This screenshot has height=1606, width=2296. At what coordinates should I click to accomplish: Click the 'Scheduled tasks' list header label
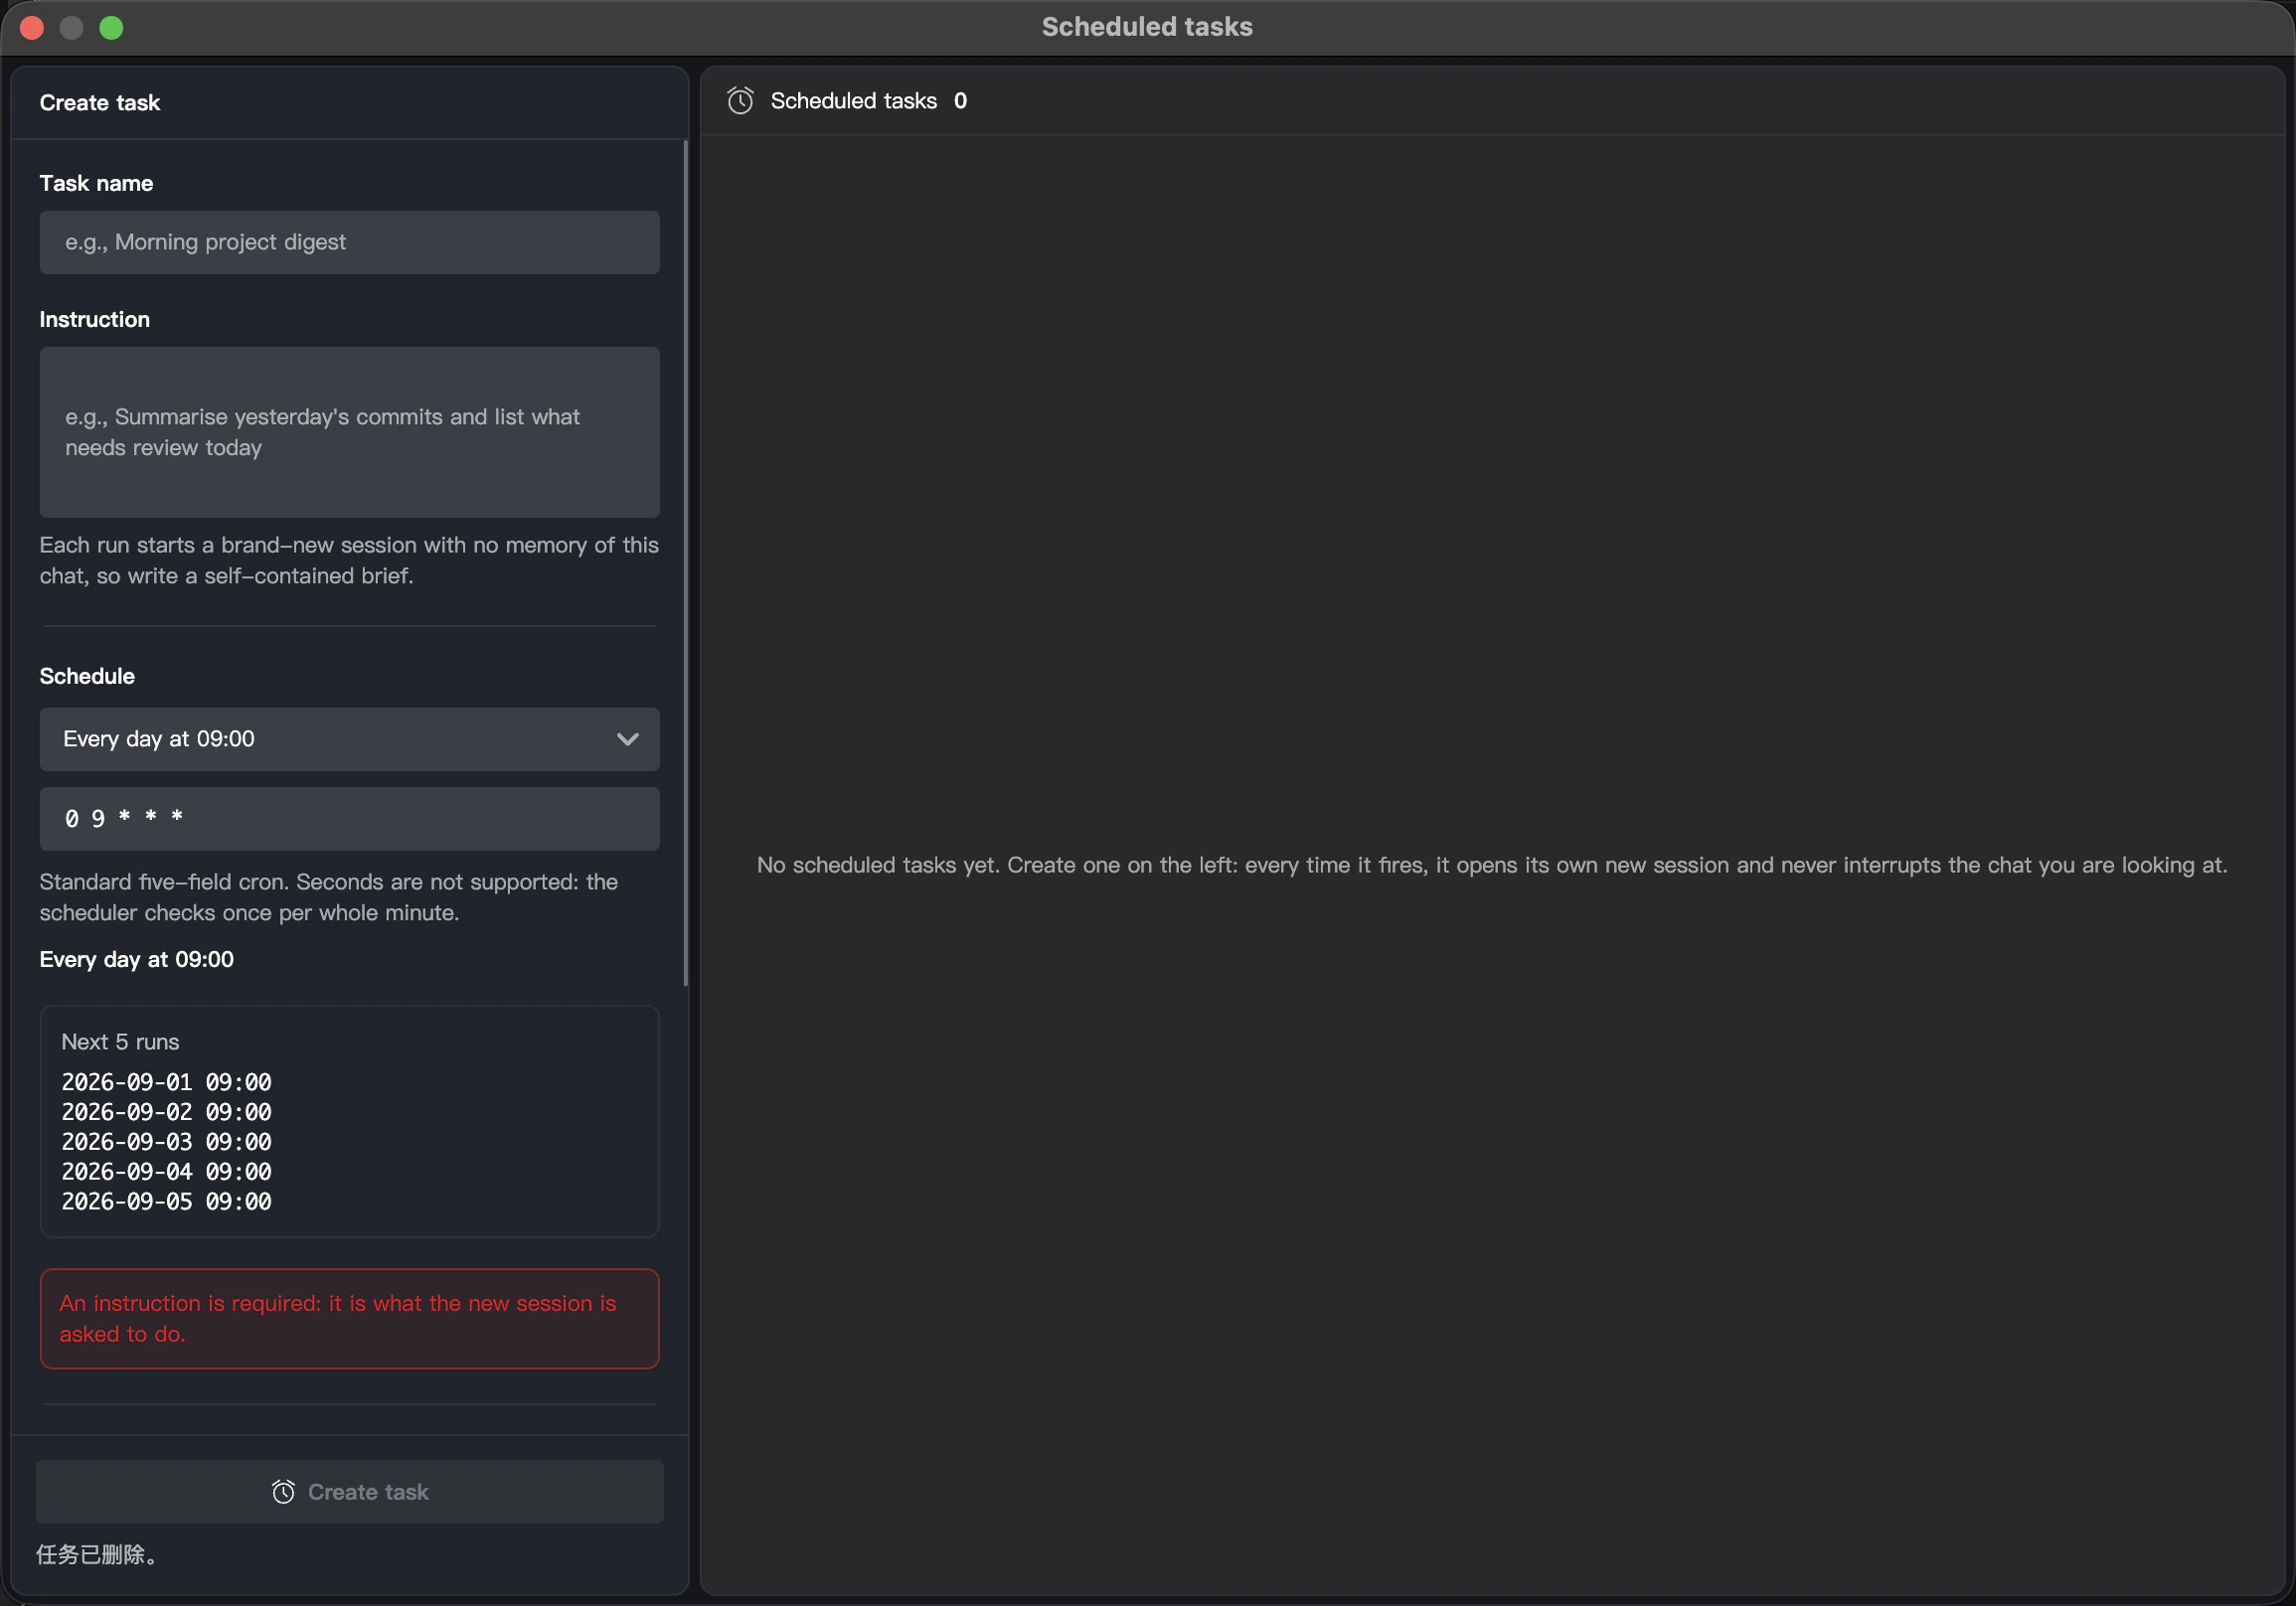(x=853, y=101)
